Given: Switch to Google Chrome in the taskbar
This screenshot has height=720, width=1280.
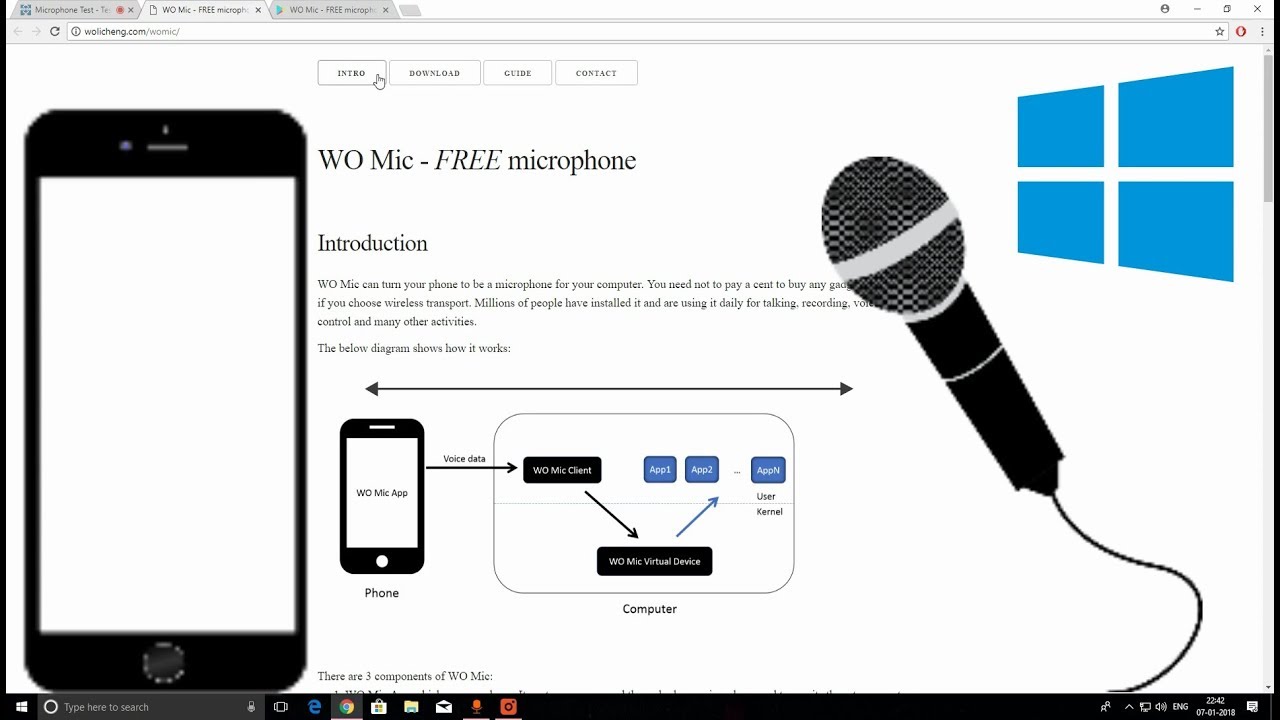Looking at the screenshot, I should (x=346, y=707).
